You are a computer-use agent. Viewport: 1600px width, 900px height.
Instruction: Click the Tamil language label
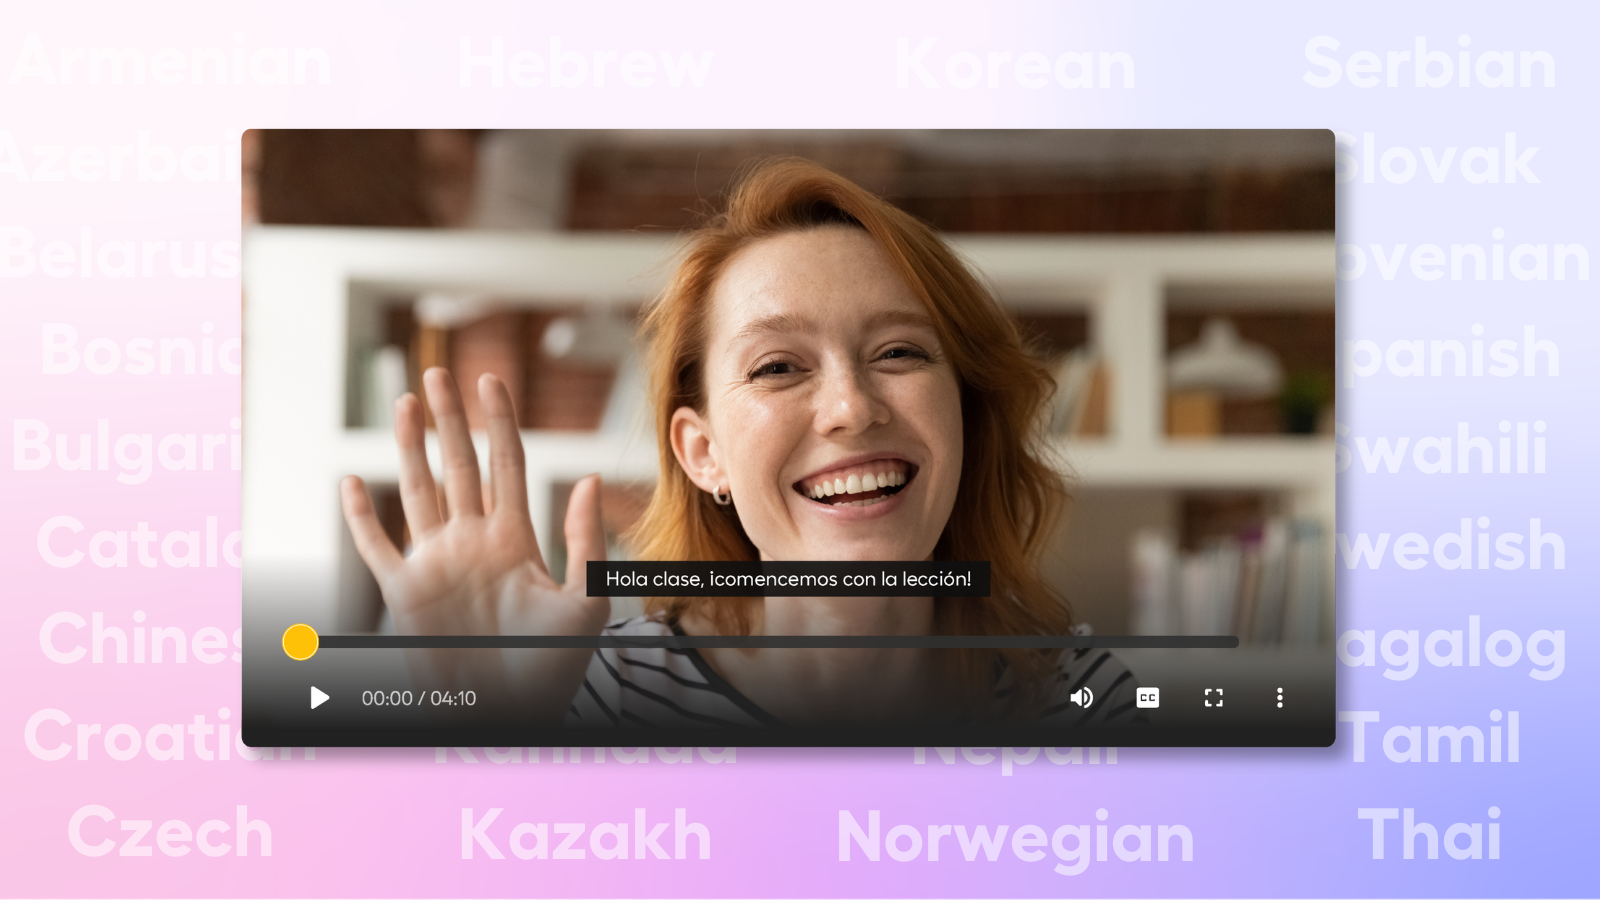tap(1433, 738)
